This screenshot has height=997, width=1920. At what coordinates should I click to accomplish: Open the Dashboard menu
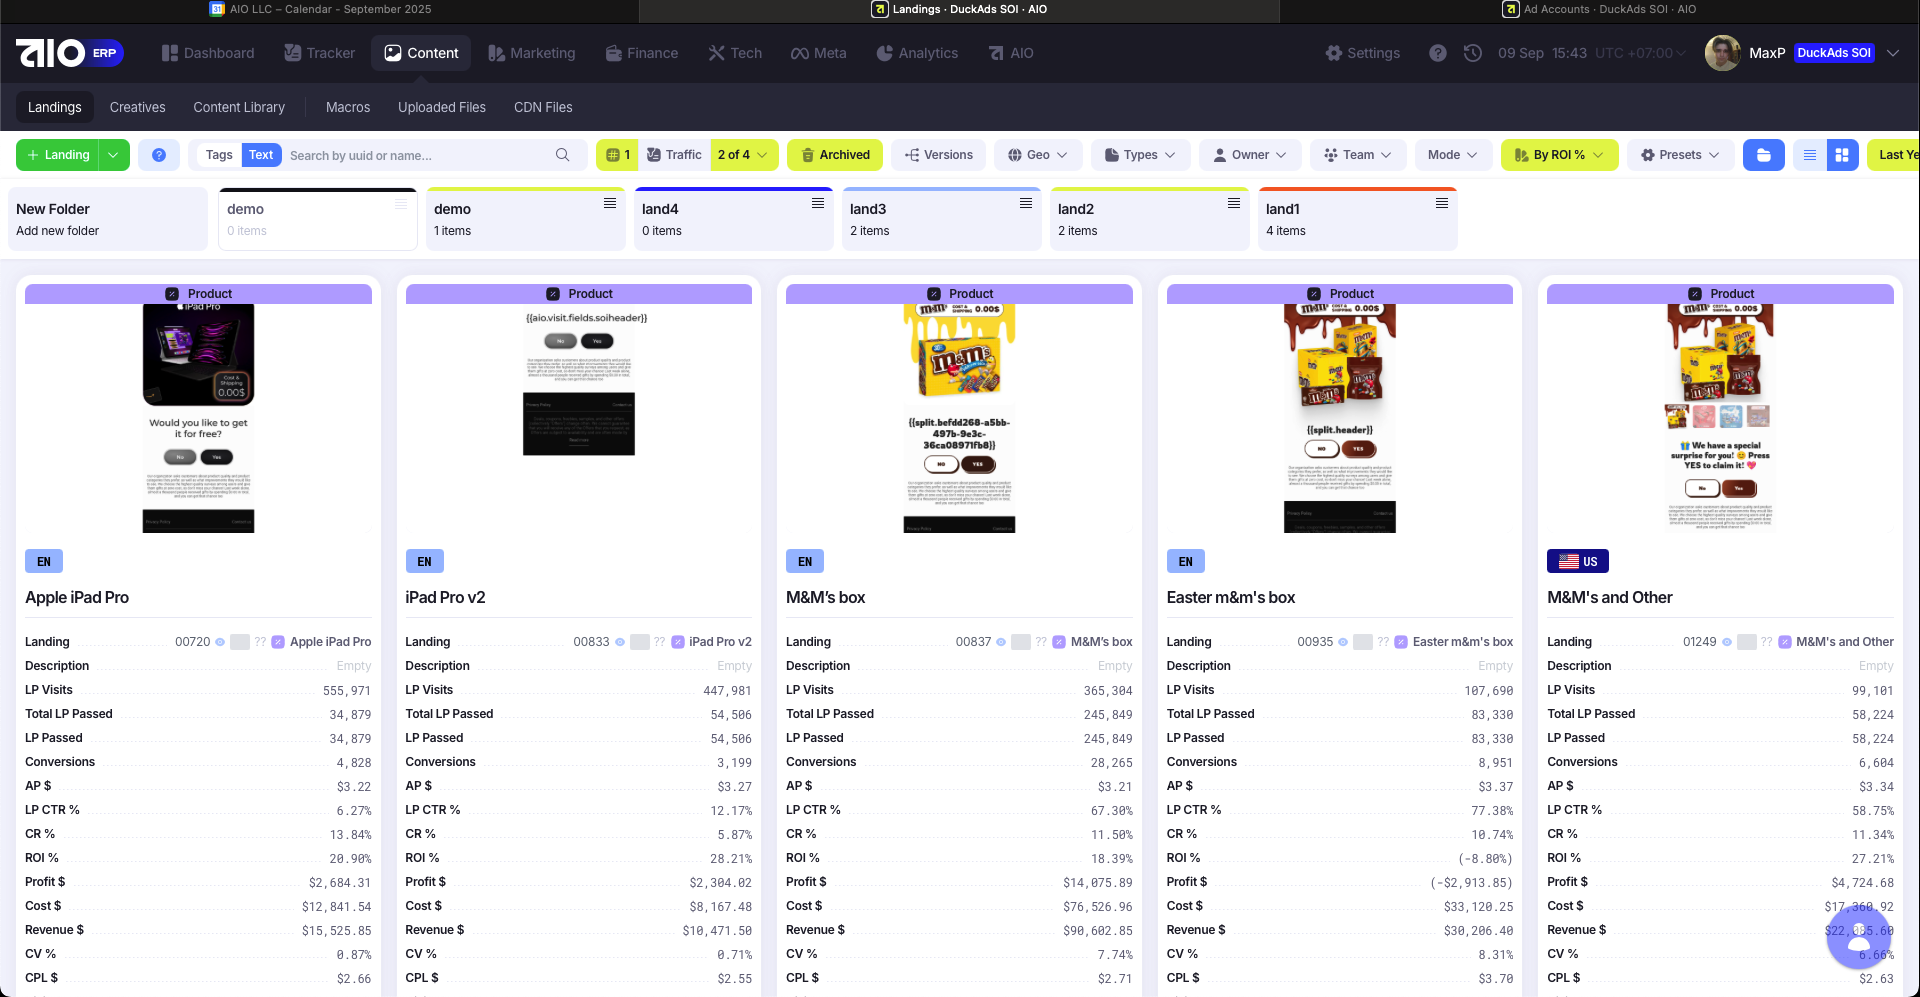click(208, 53)
